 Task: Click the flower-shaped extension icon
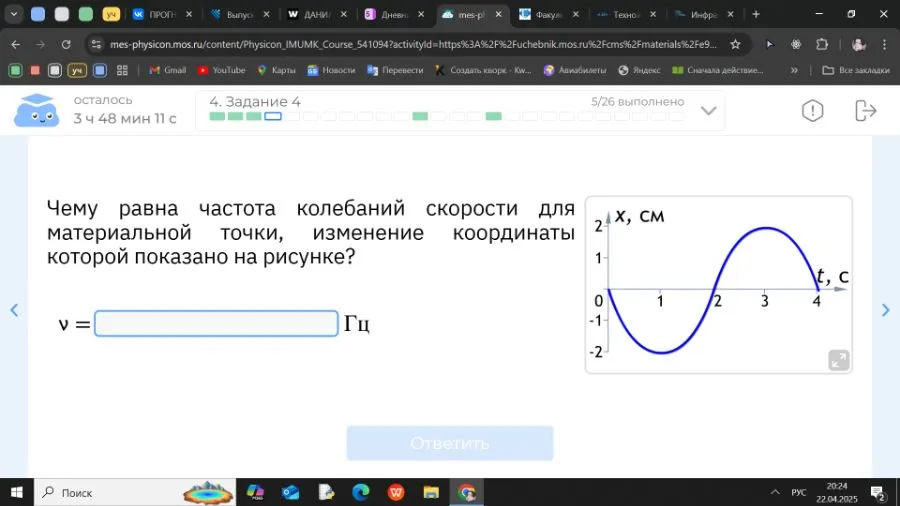[x=796, y=44]
